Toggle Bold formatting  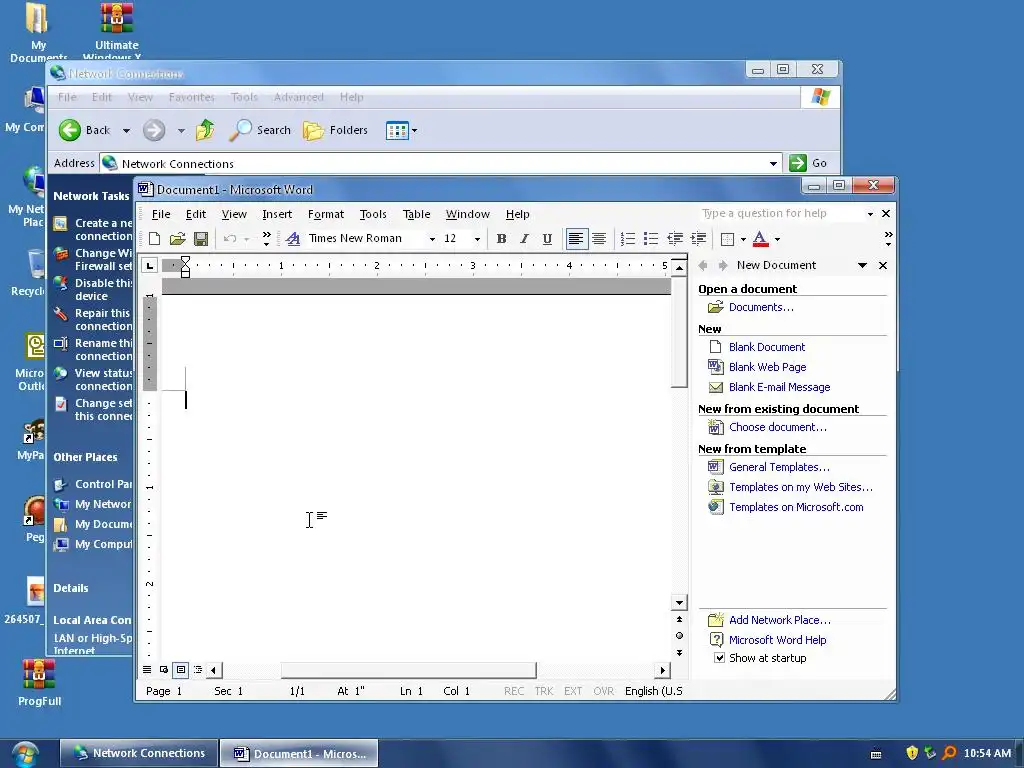click(x=501, y=239)
